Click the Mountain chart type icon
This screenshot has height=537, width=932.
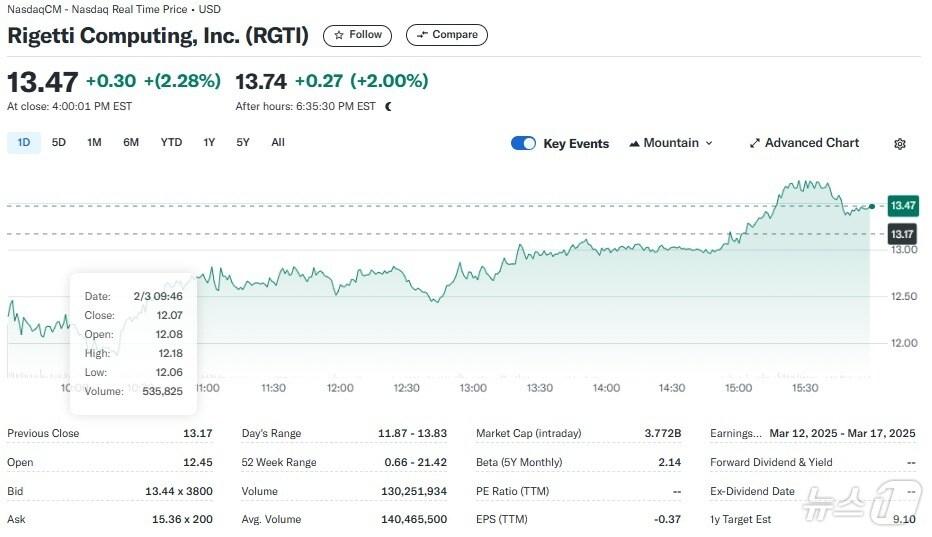[x=634, y=144]
